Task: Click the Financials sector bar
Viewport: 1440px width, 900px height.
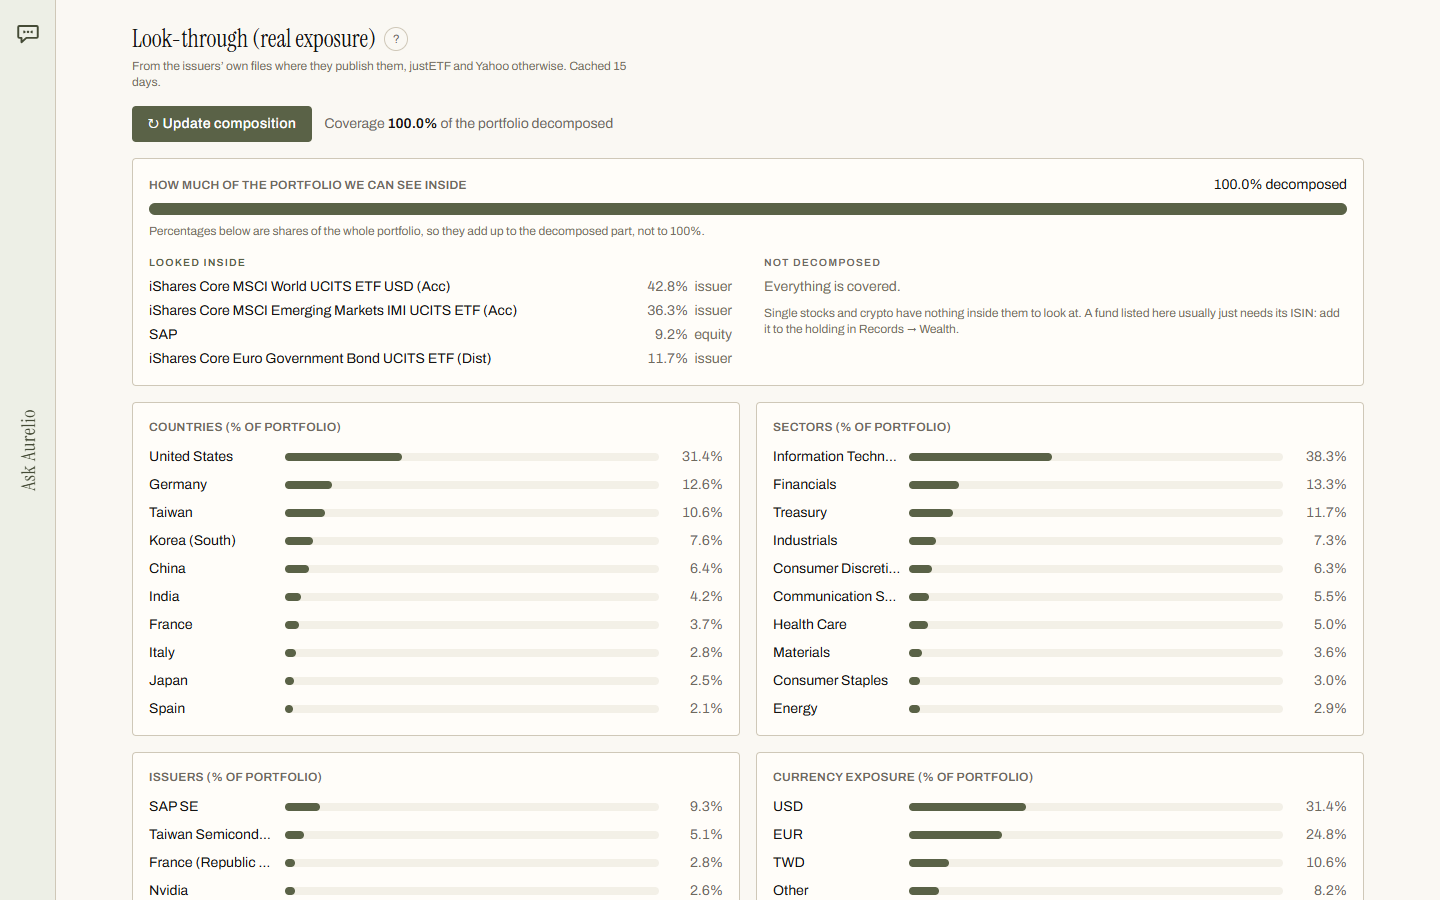Action: 1096,485
